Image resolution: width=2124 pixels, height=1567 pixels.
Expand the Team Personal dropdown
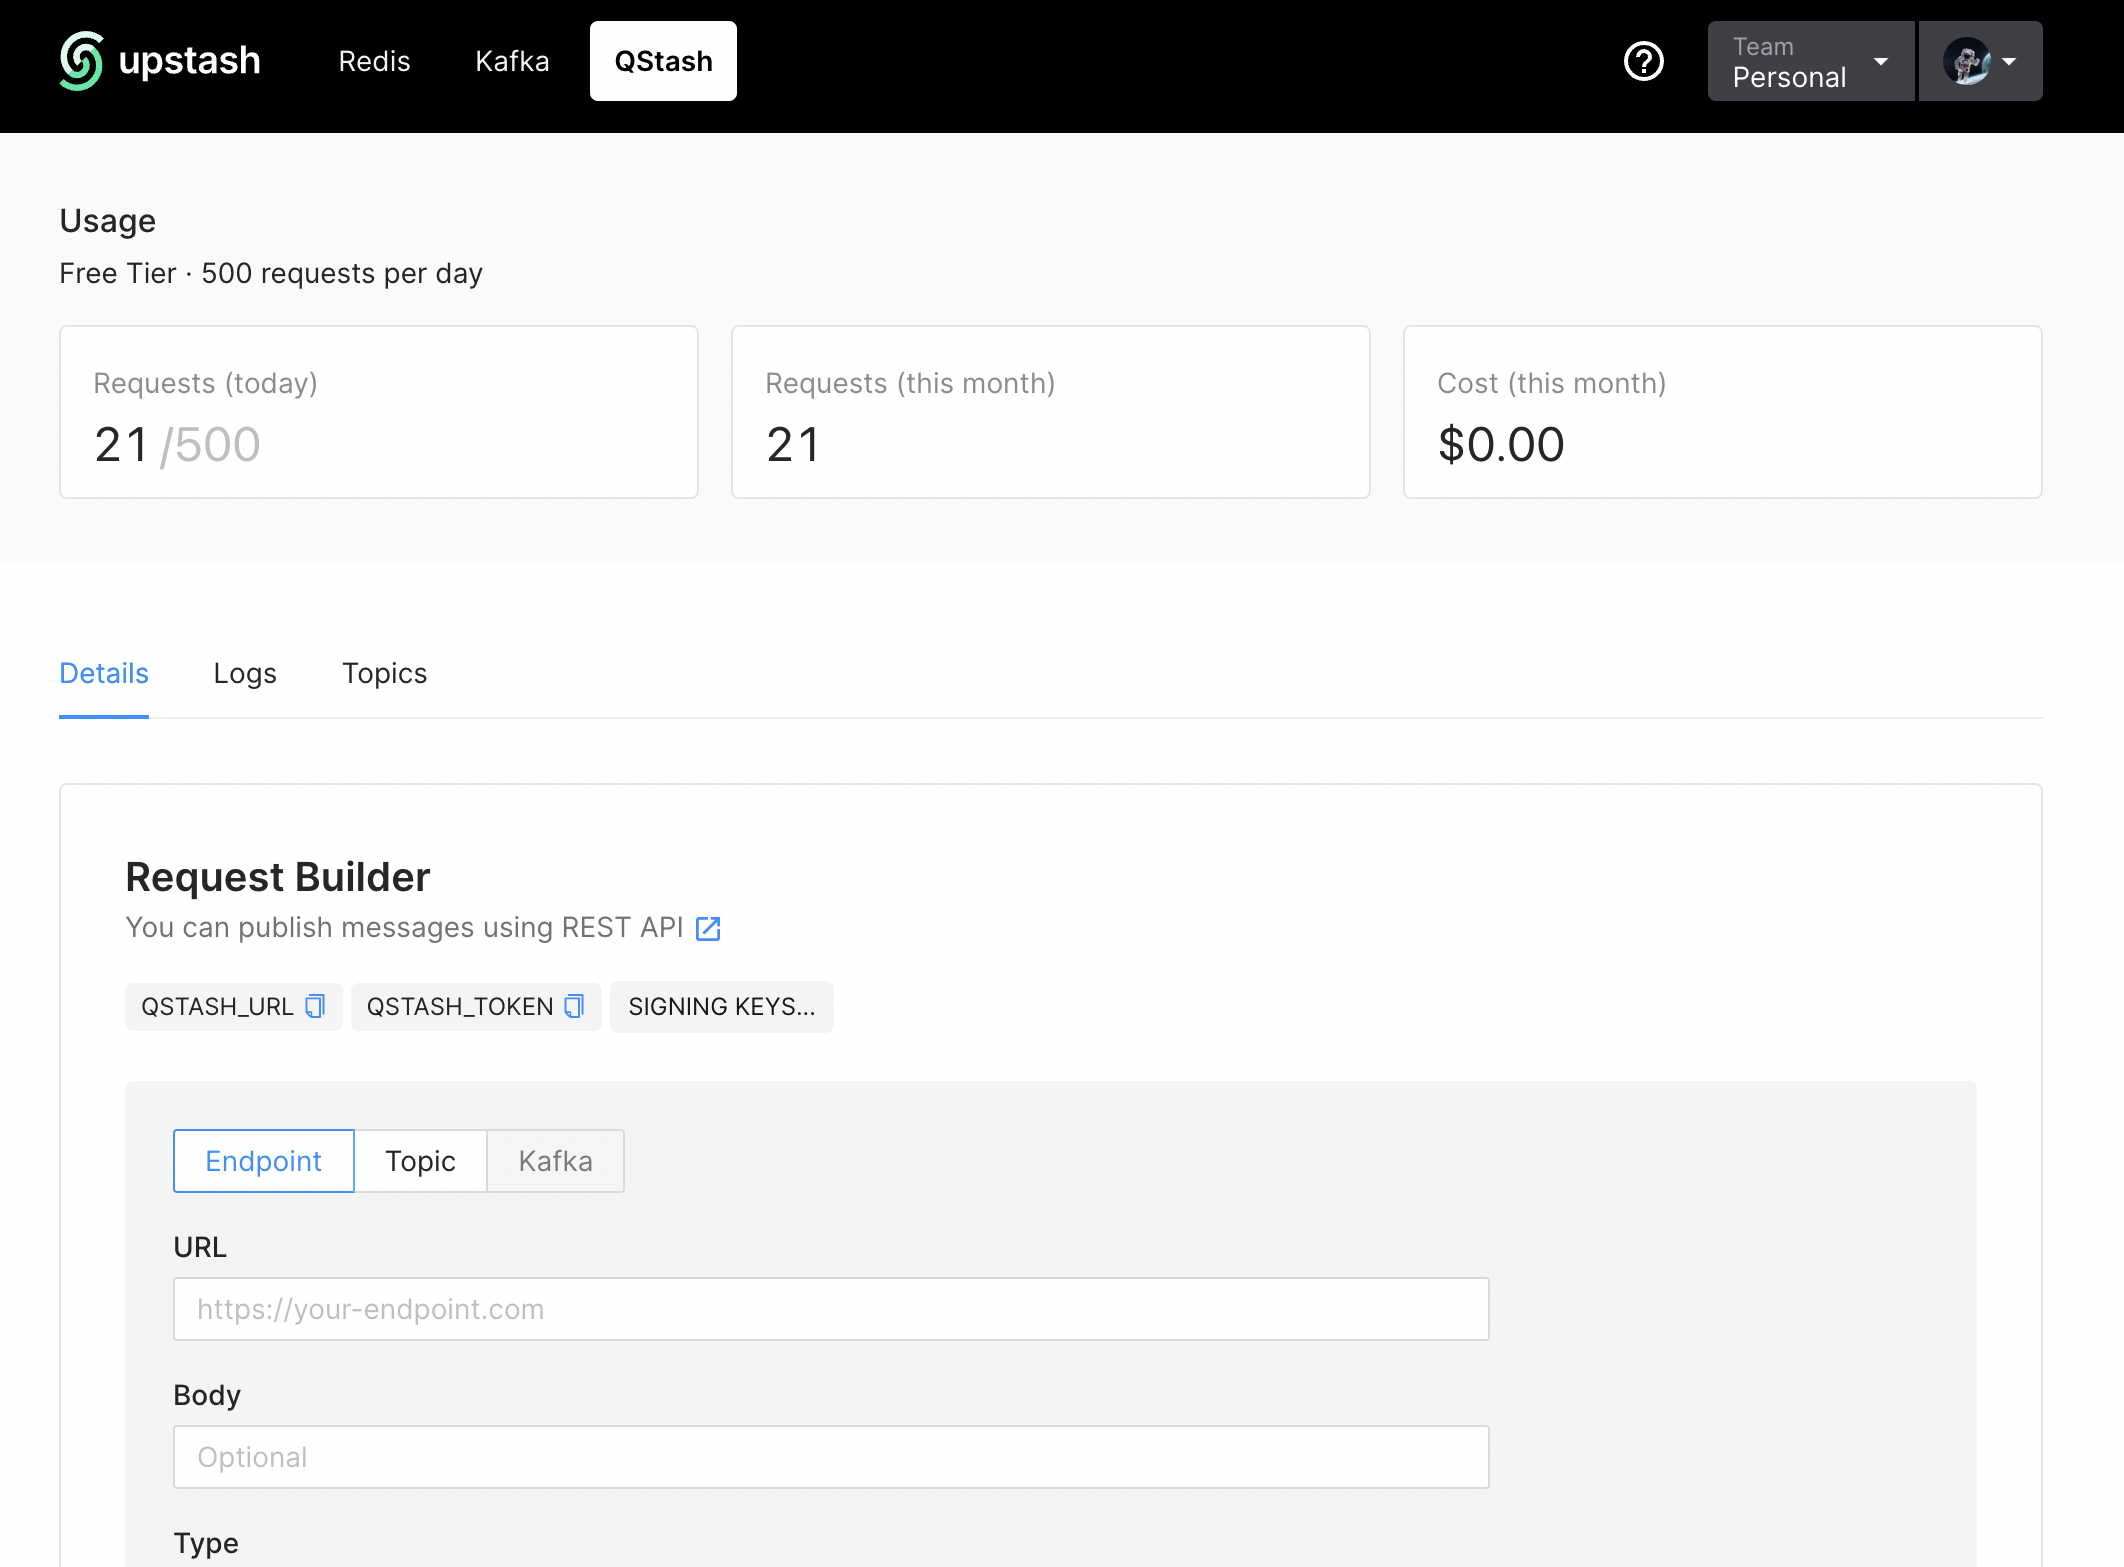(1810, 61)
